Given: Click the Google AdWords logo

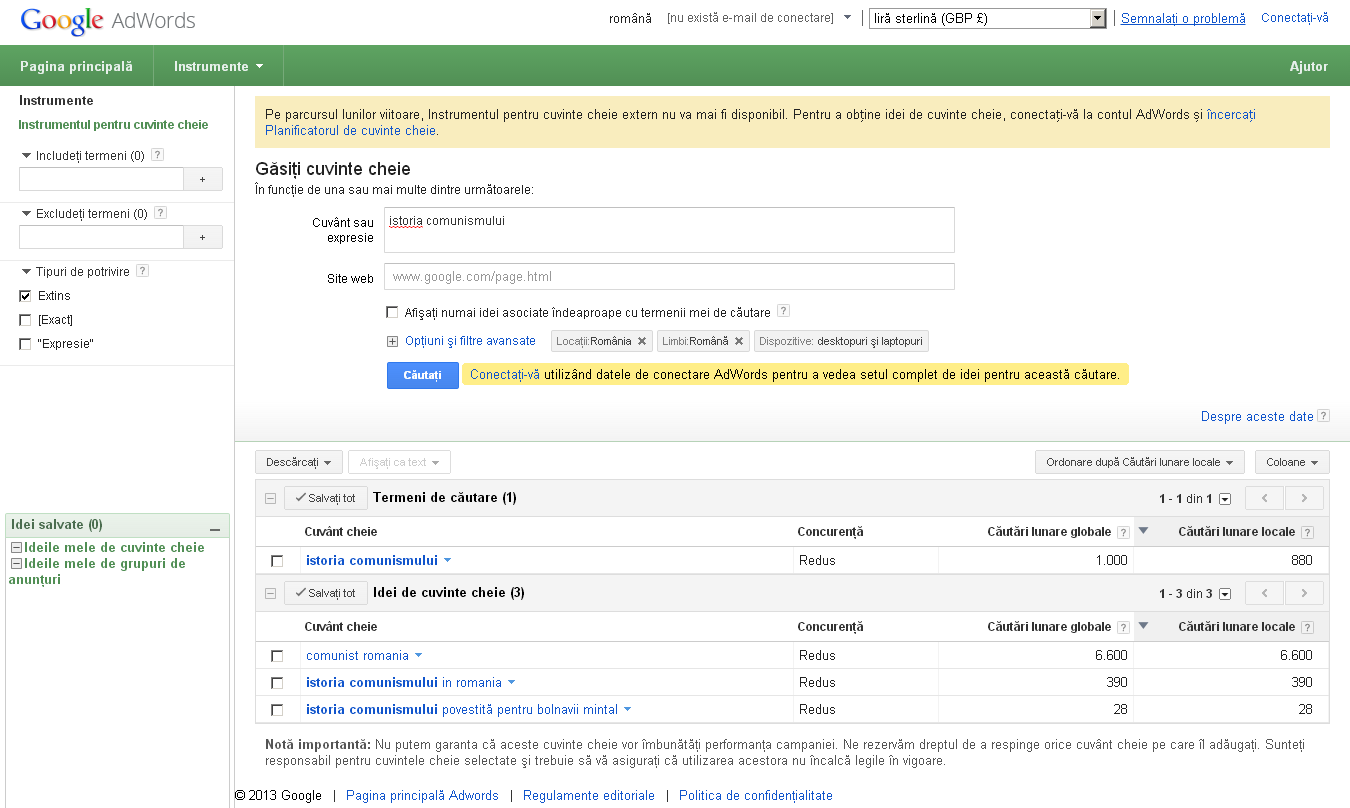Looking at the screenshot, I should point(108,20).
